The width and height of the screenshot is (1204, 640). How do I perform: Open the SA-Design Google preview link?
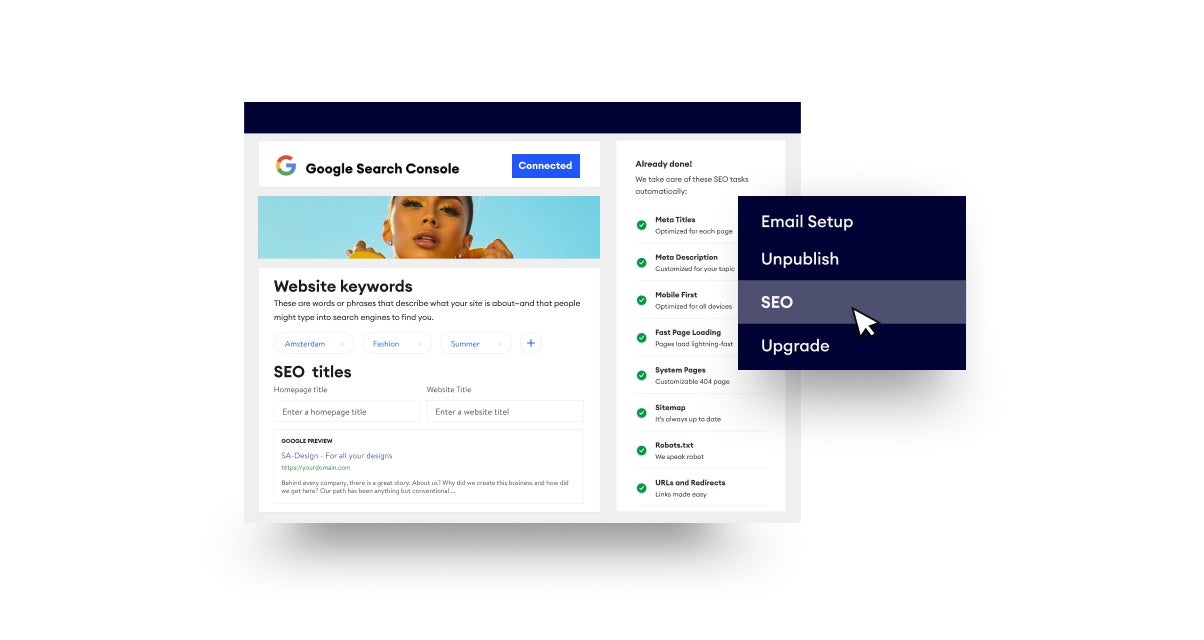pyautogui.click(x=337, y=455)
